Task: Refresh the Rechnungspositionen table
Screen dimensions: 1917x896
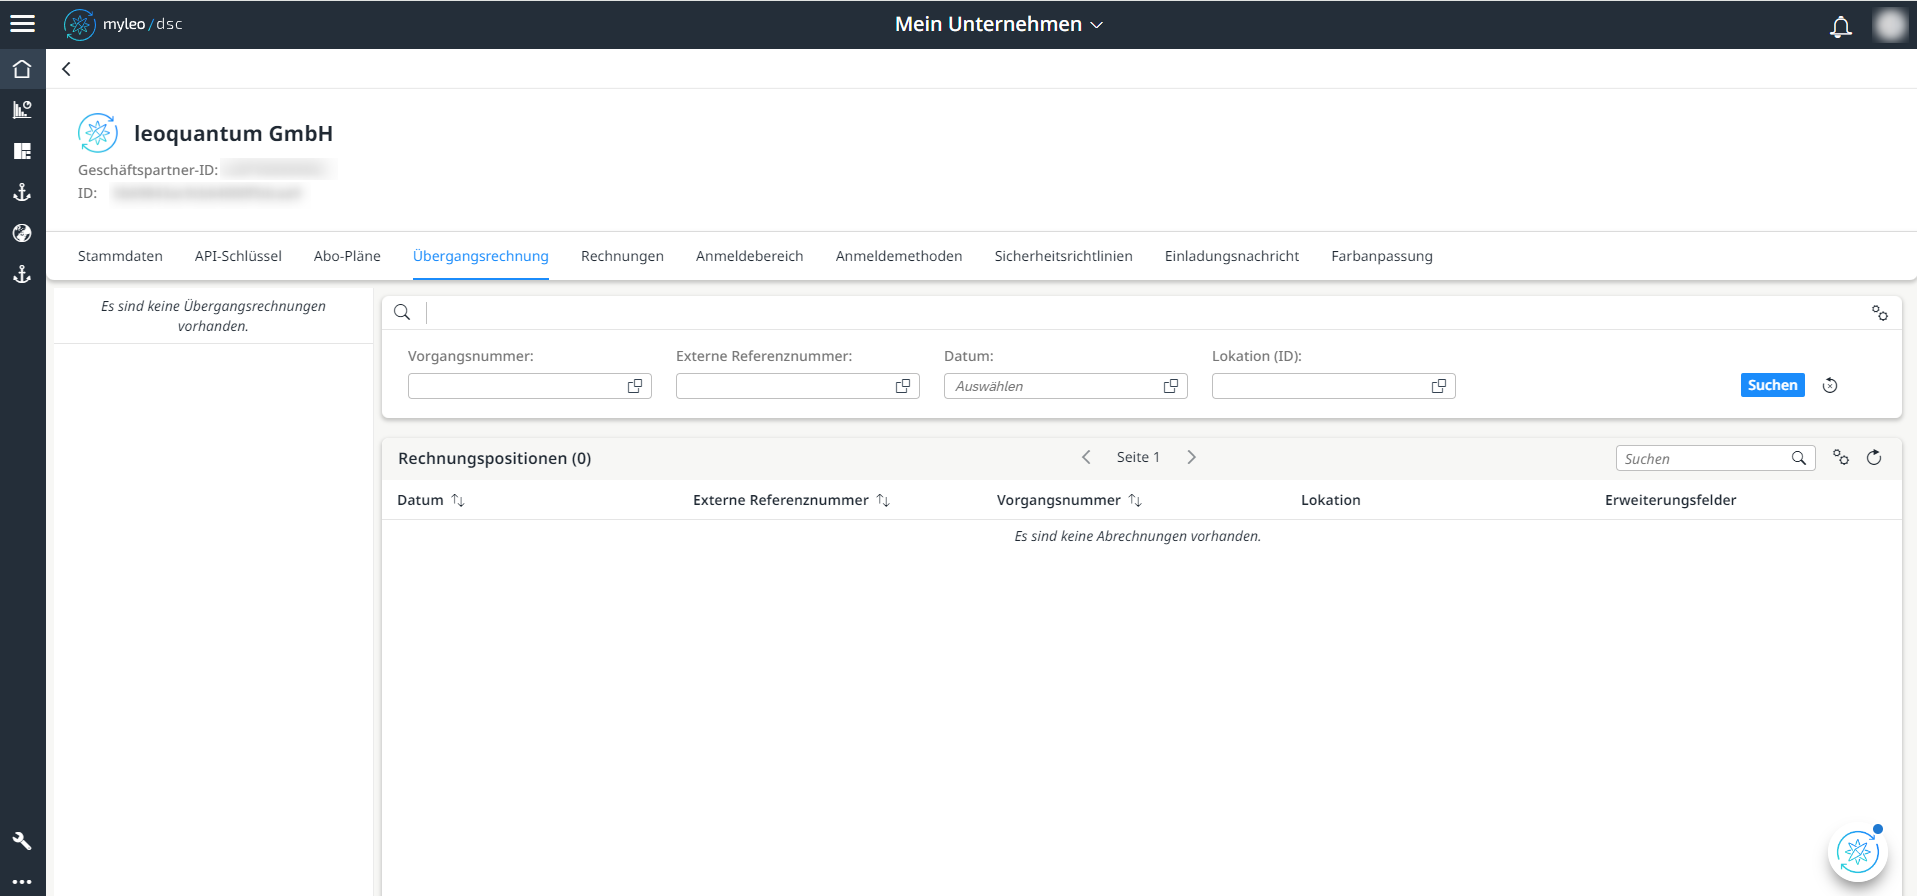Action: click(1874, 457)
